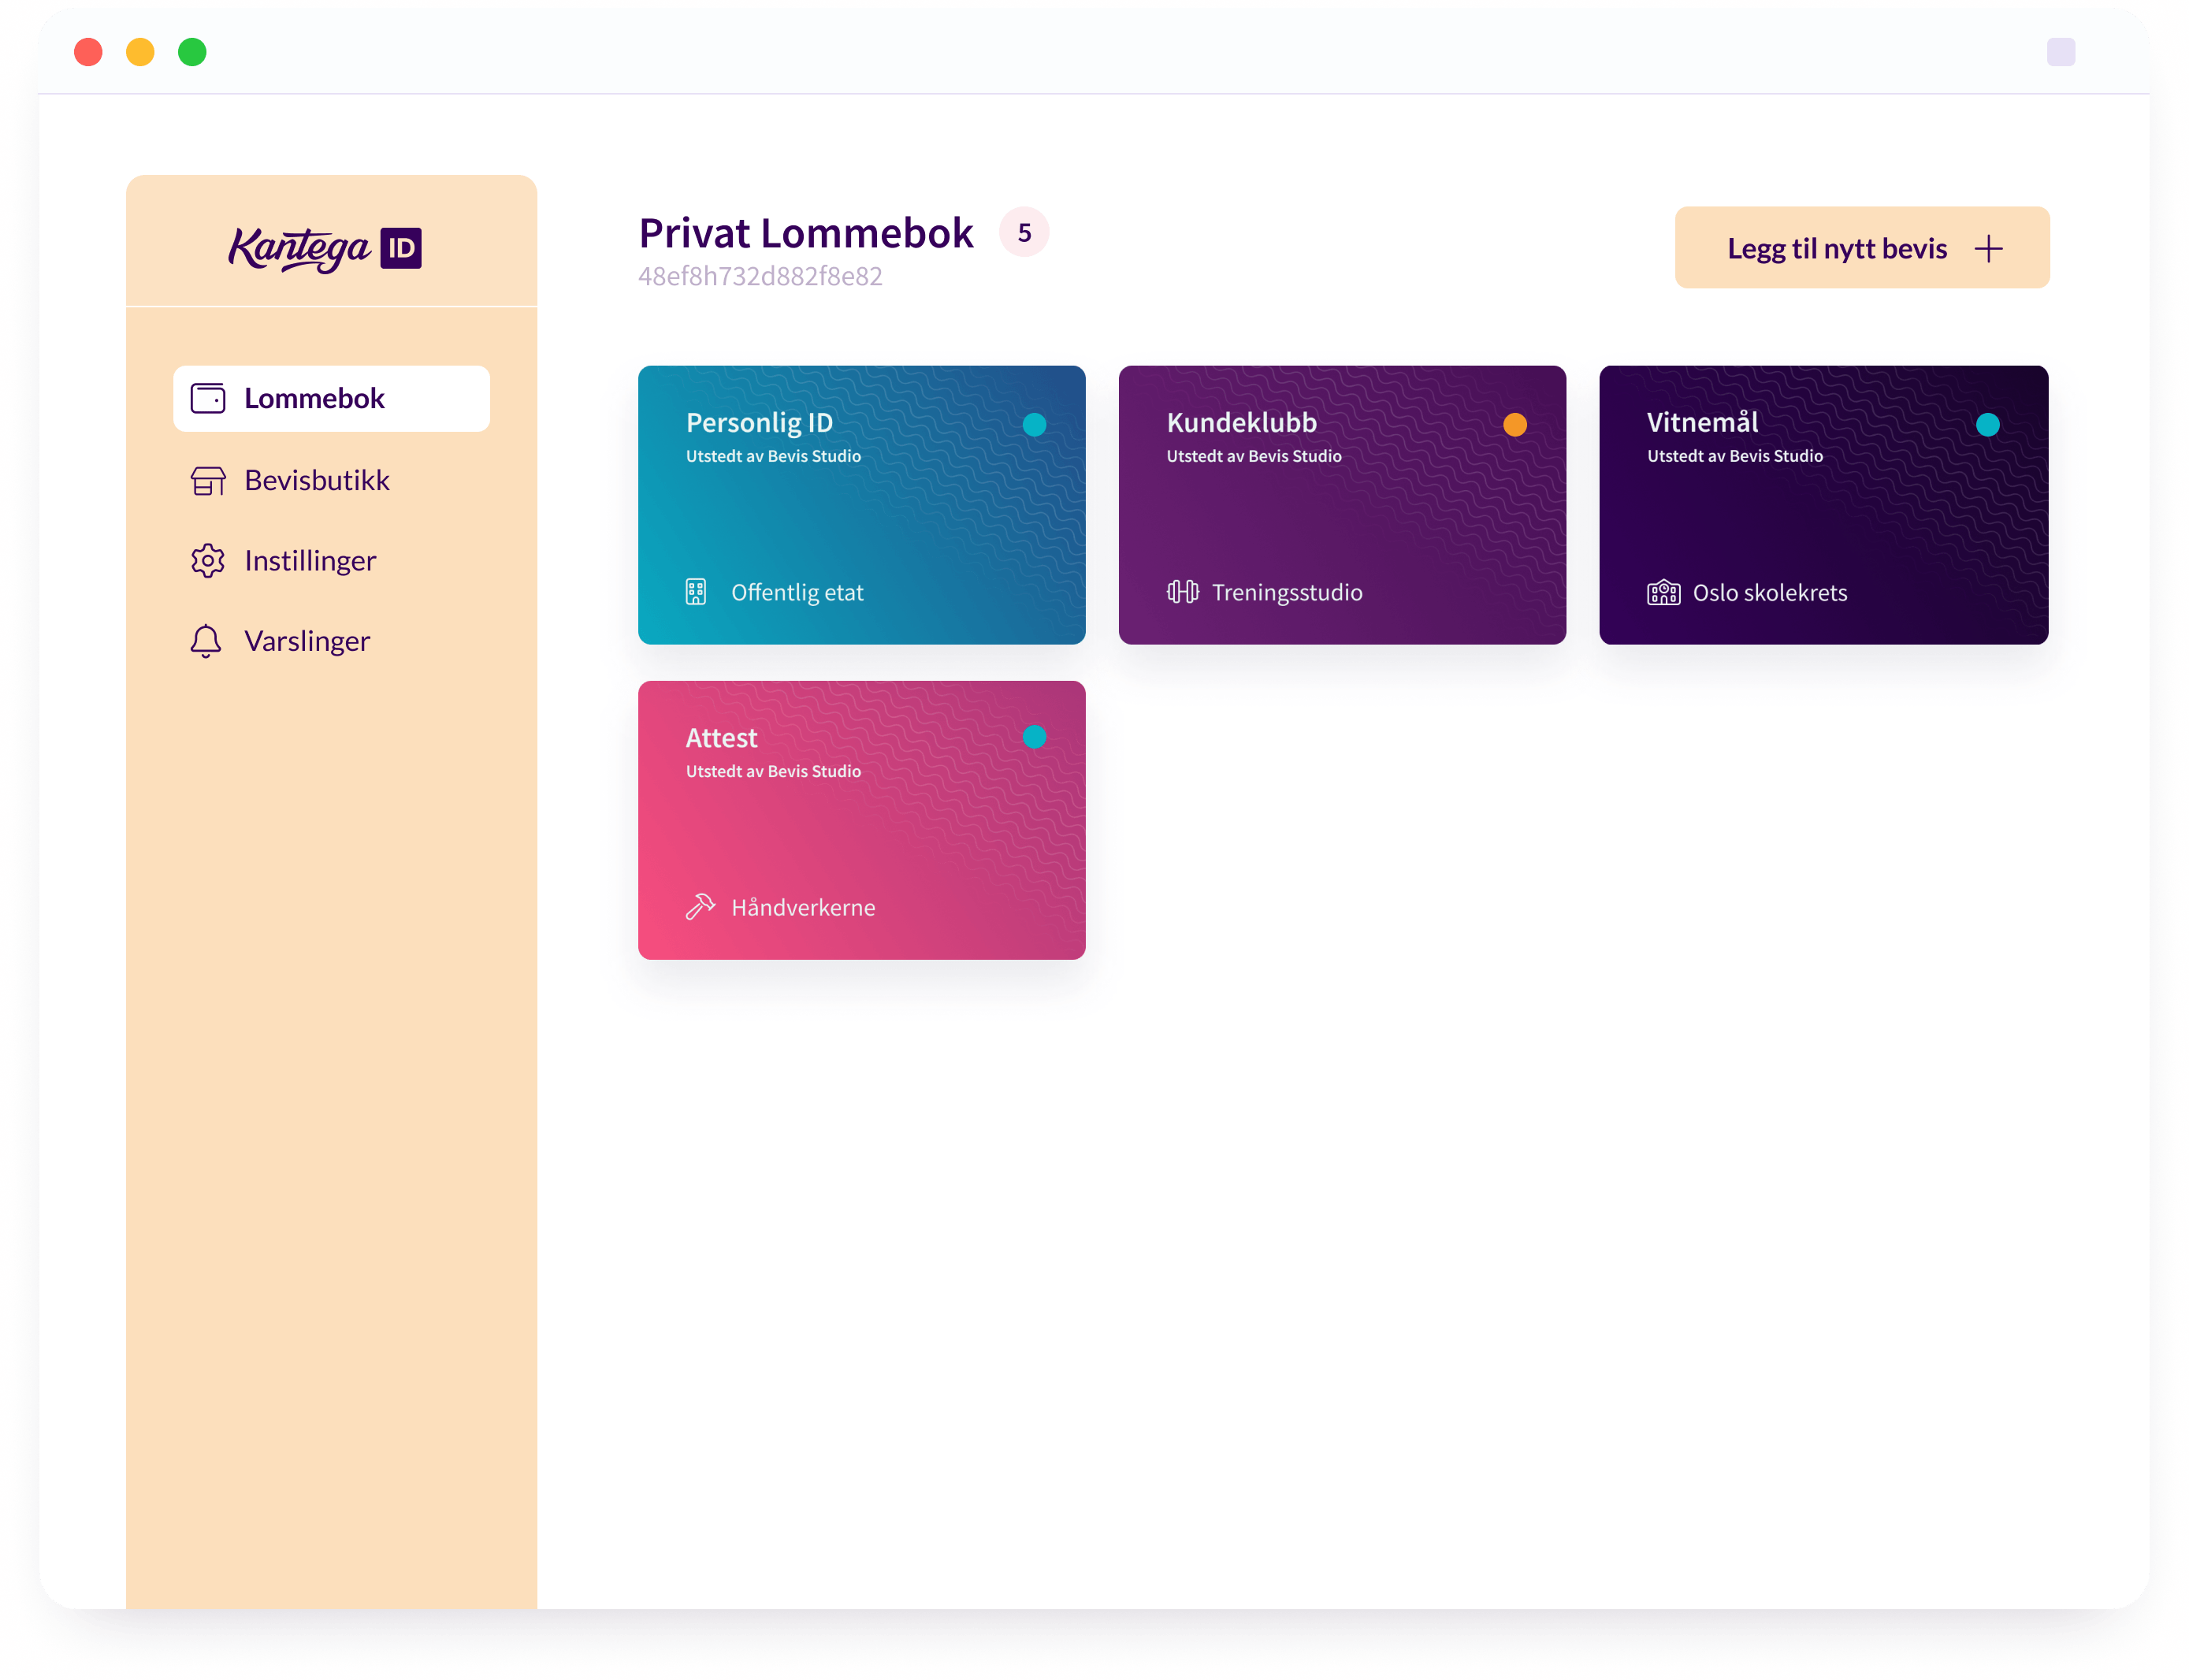Click the bell icon beside Varslinger
This screenshot has height=1680, width=2189.
click(x=206, y=641)
